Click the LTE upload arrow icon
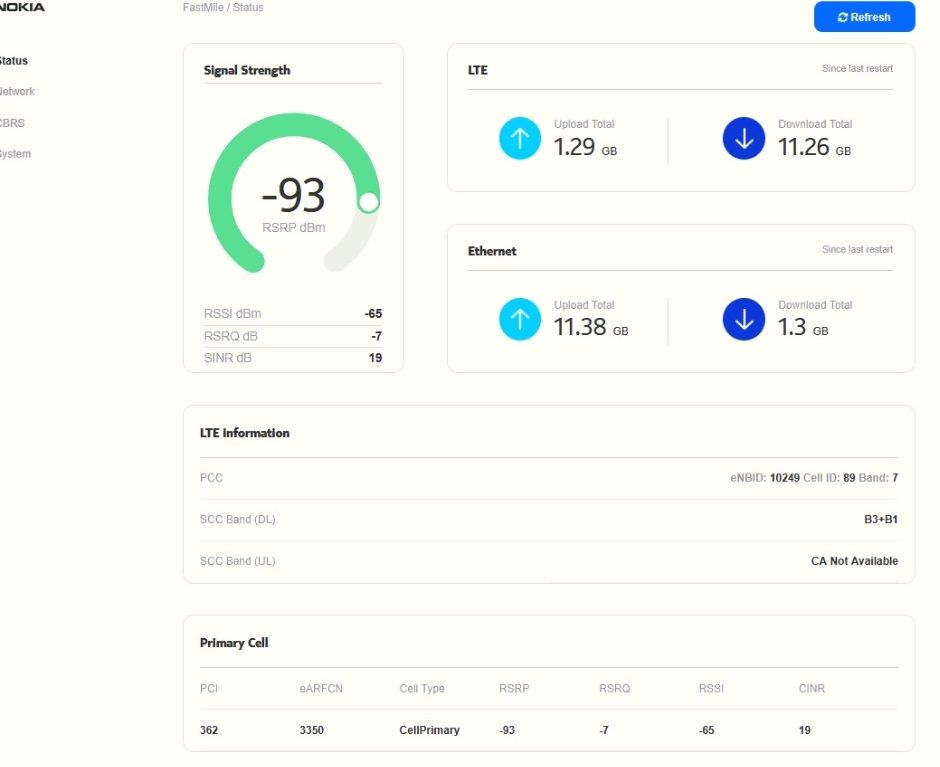 [520, 139]
